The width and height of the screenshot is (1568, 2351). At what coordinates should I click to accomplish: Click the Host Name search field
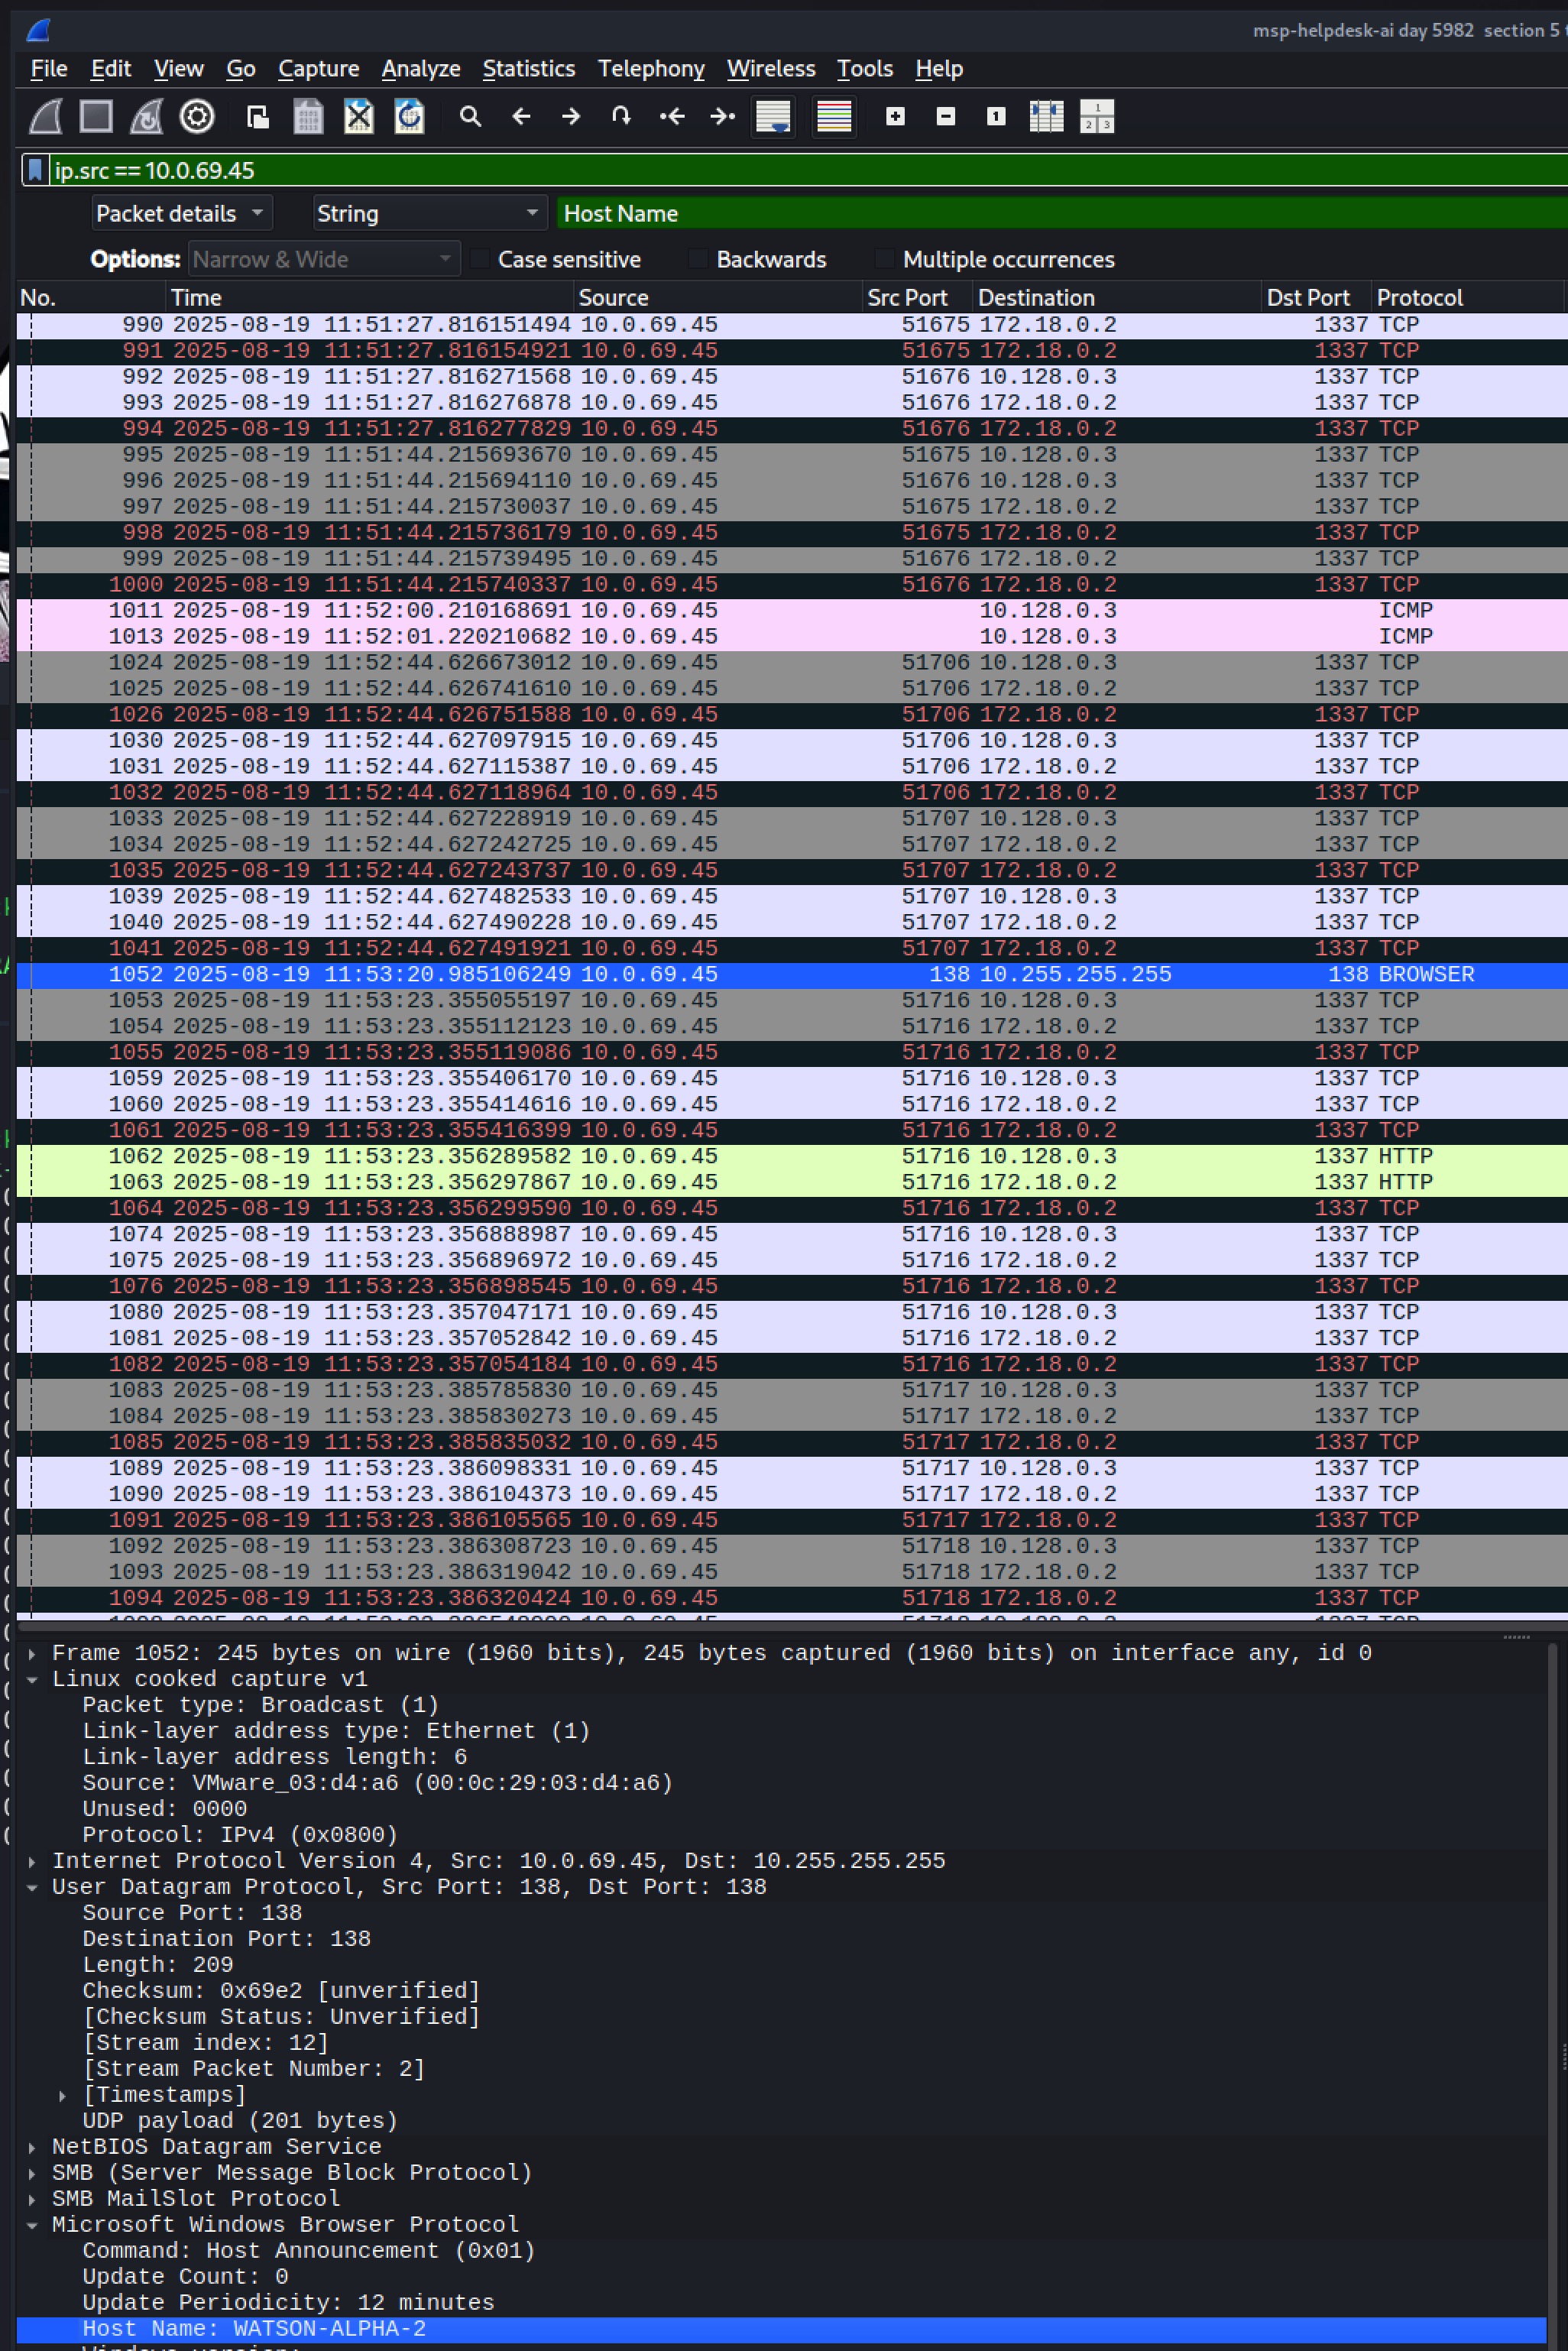point(1062,213)
